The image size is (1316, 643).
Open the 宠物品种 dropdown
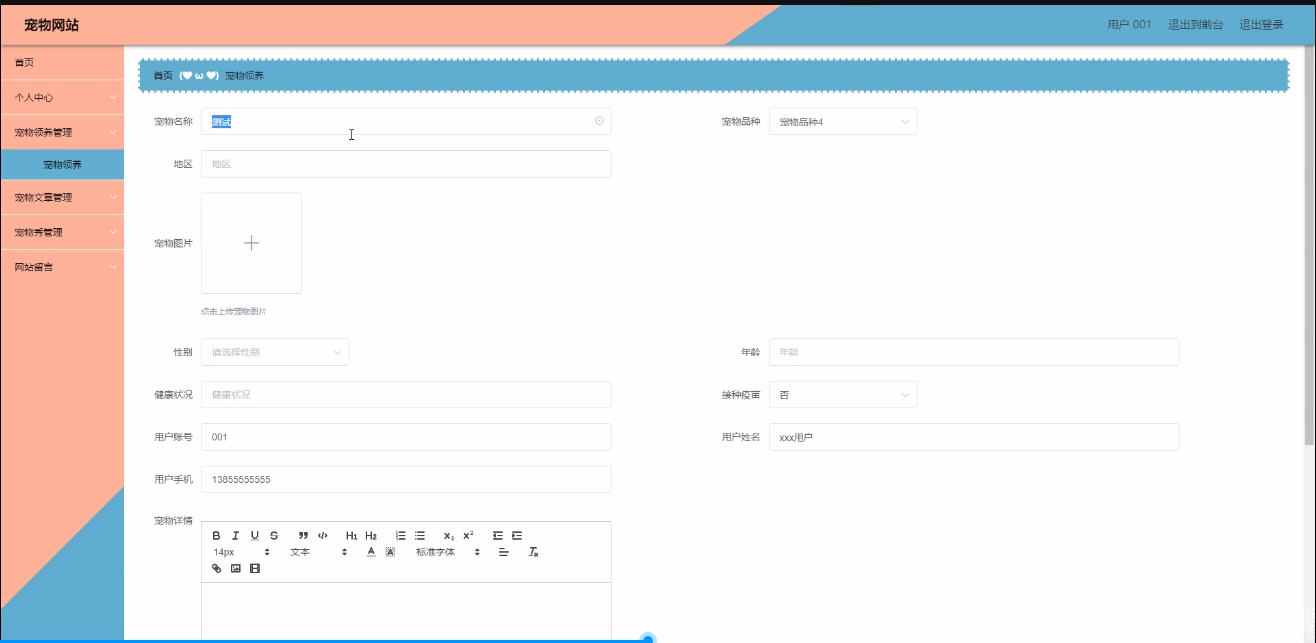click(843, 120)
